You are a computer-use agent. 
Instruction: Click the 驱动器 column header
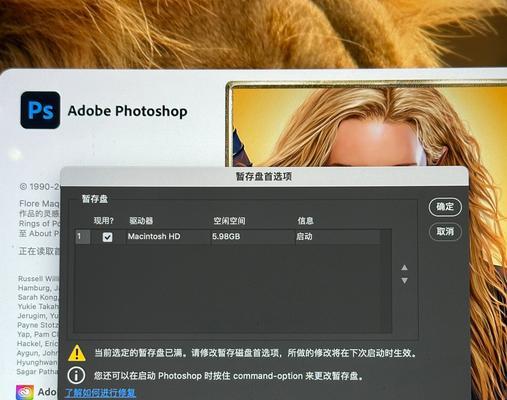tap(141, 221)
